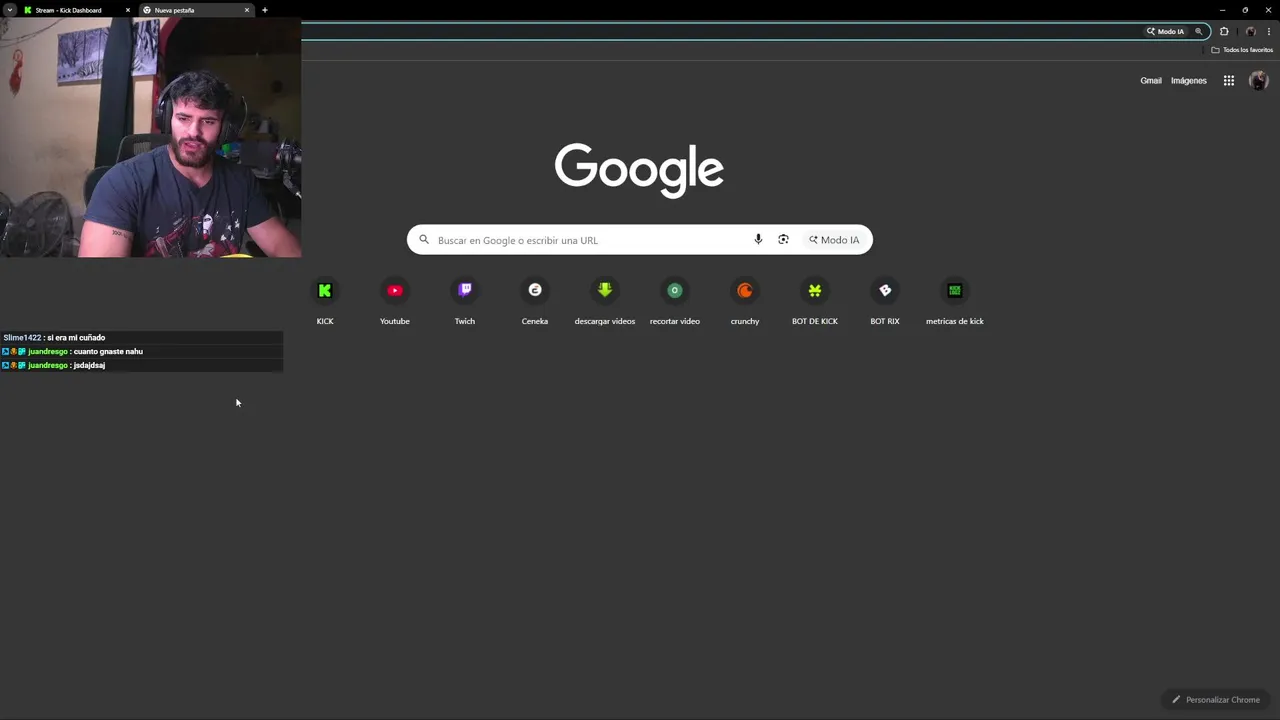1280x720 pixels.
Task: Open the Chrome profile avatar in the toolbar
Action: [x=1250, y=31]
